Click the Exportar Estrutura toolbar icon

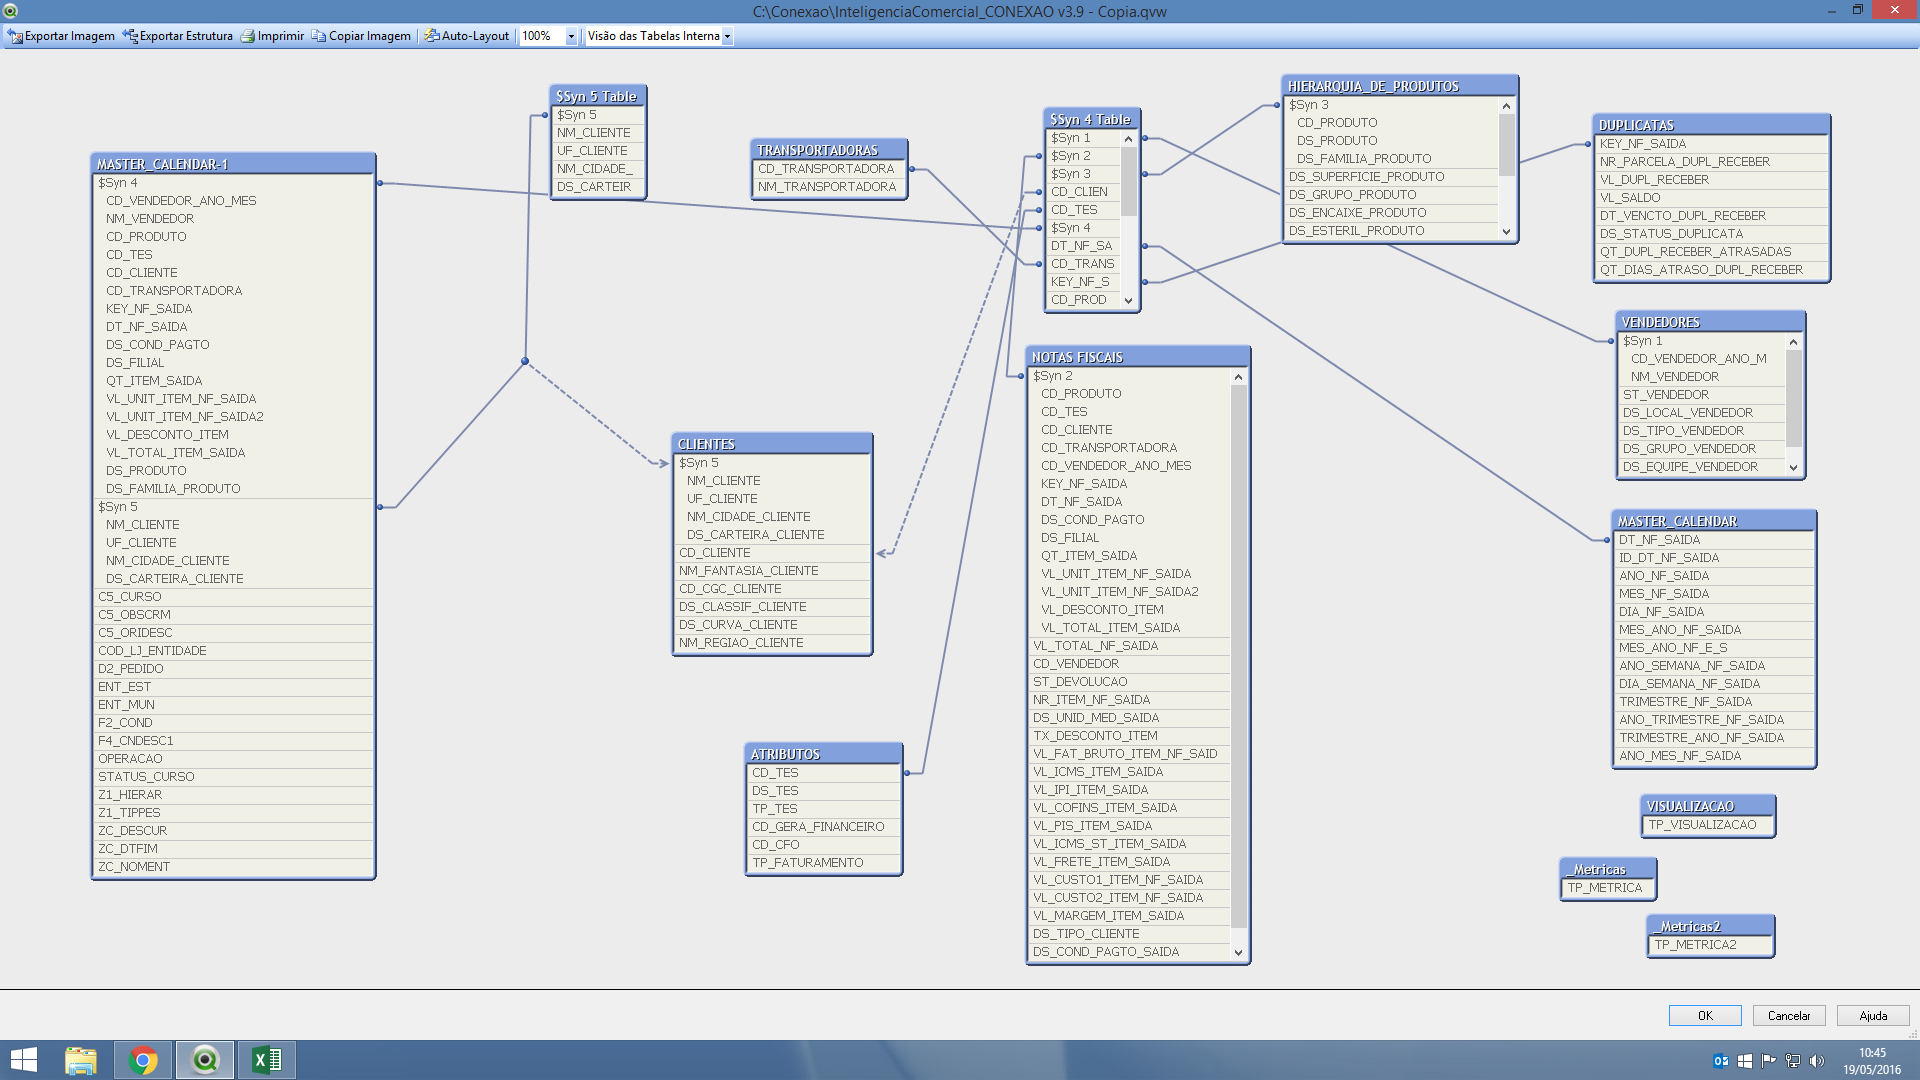pos(130,36)
